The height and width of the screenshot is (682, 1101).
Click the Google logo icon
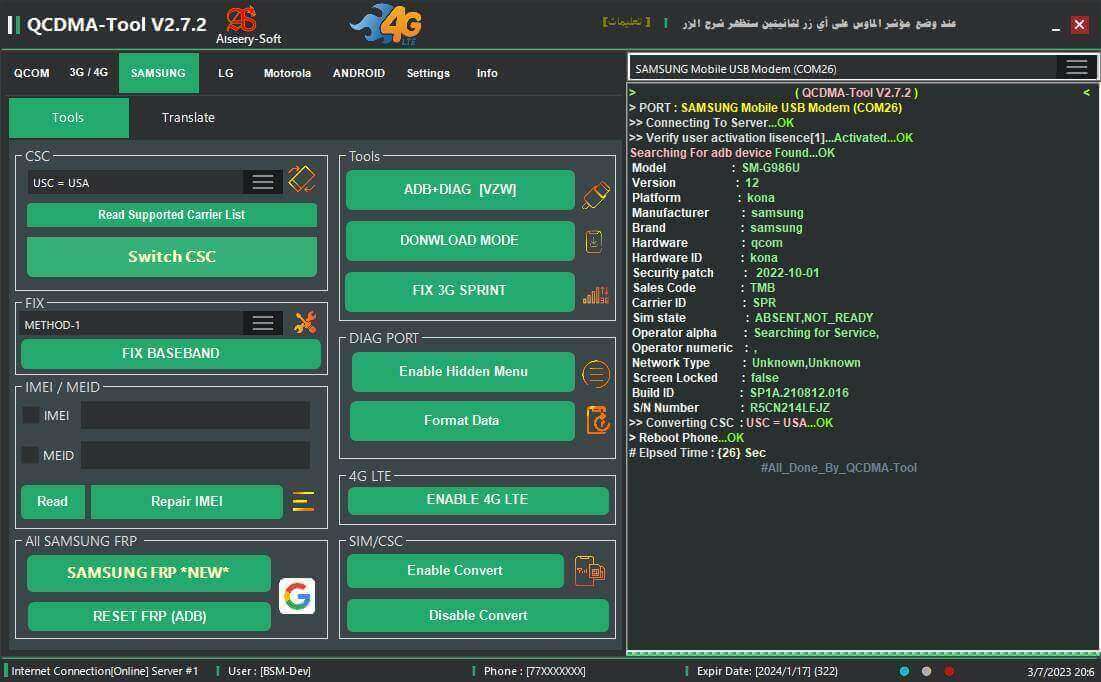pyautogui.click(x=297, y=596)
